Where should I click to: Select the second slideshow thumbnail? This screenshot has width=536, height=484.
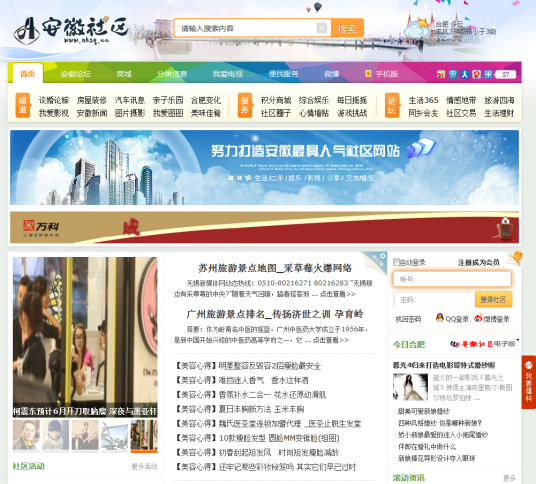coord(56,435)
